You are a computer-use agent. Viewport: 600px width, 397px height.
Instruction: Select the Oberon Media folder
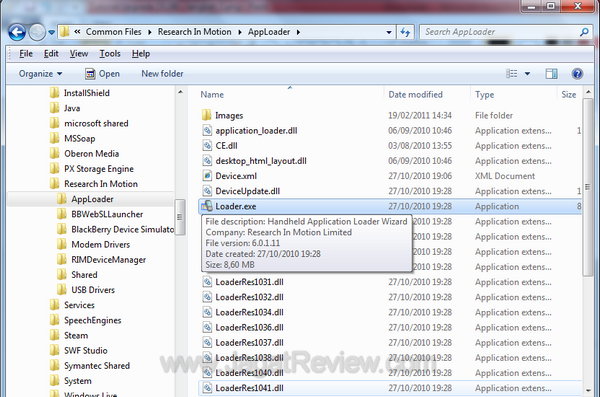pos(91,154)
